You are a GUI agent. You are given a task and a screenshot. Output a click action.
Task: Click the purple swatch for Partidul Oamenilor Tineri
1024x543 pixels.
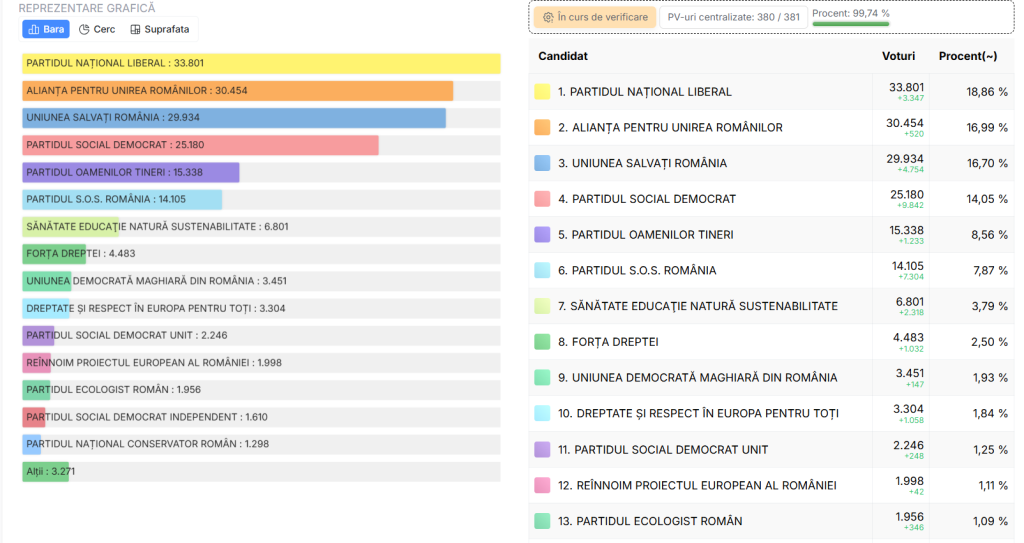point(542,235)
